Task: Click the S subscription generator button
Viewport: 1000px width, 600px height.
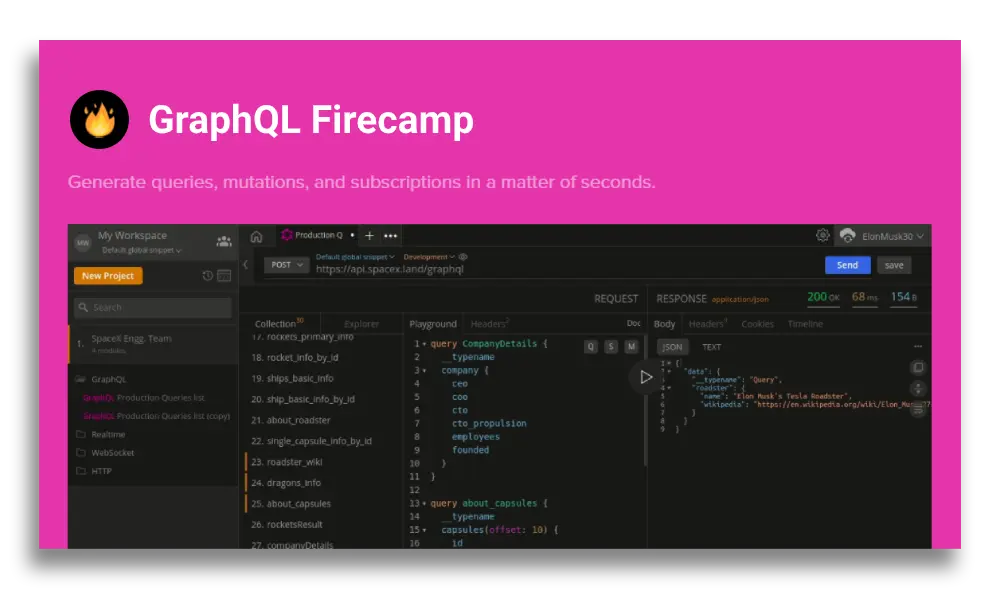Action: (611, 346)
